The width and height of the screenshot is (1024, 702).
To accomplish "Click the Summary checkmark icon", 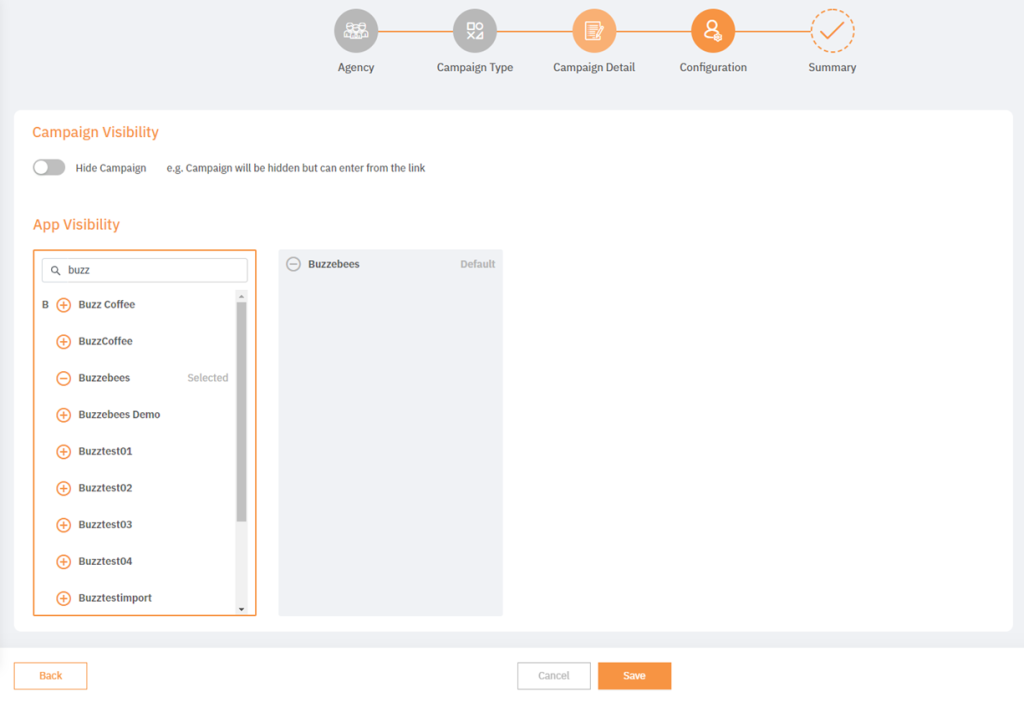I will tap(832, 30).
